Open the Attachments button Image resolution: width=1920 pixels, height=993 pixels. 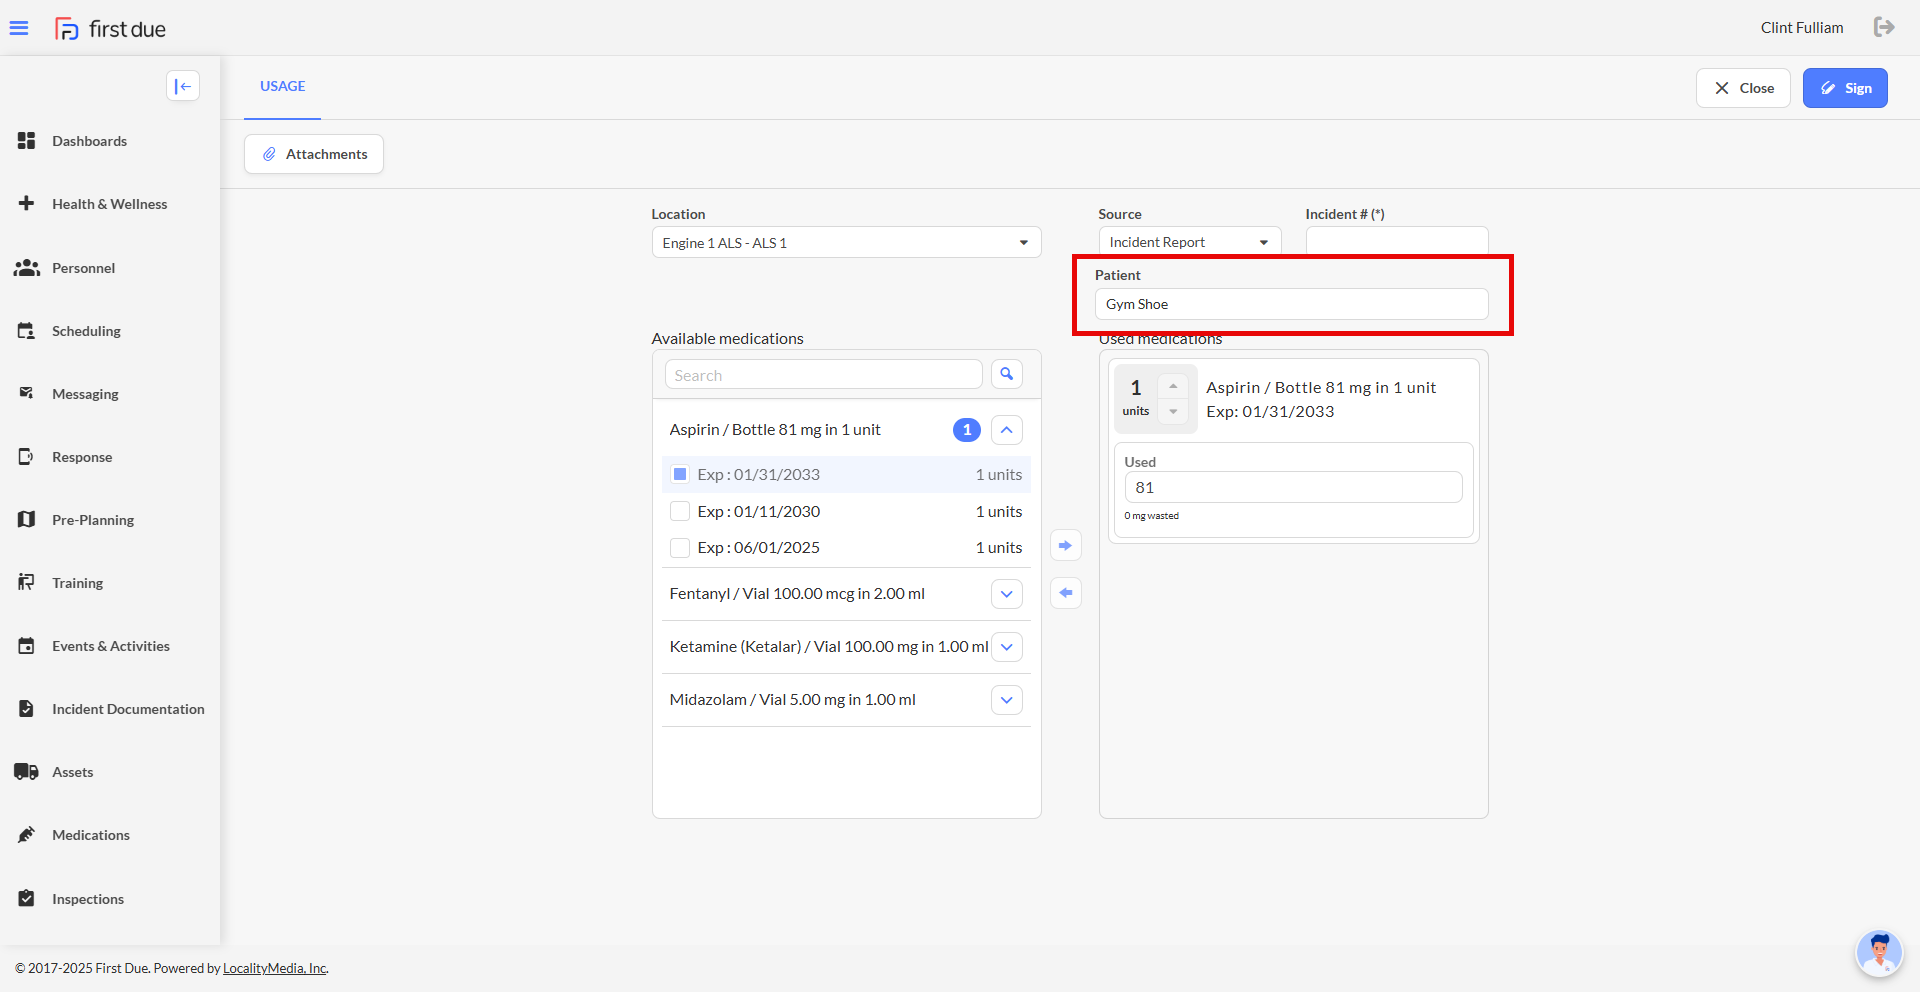coord(314,154)
